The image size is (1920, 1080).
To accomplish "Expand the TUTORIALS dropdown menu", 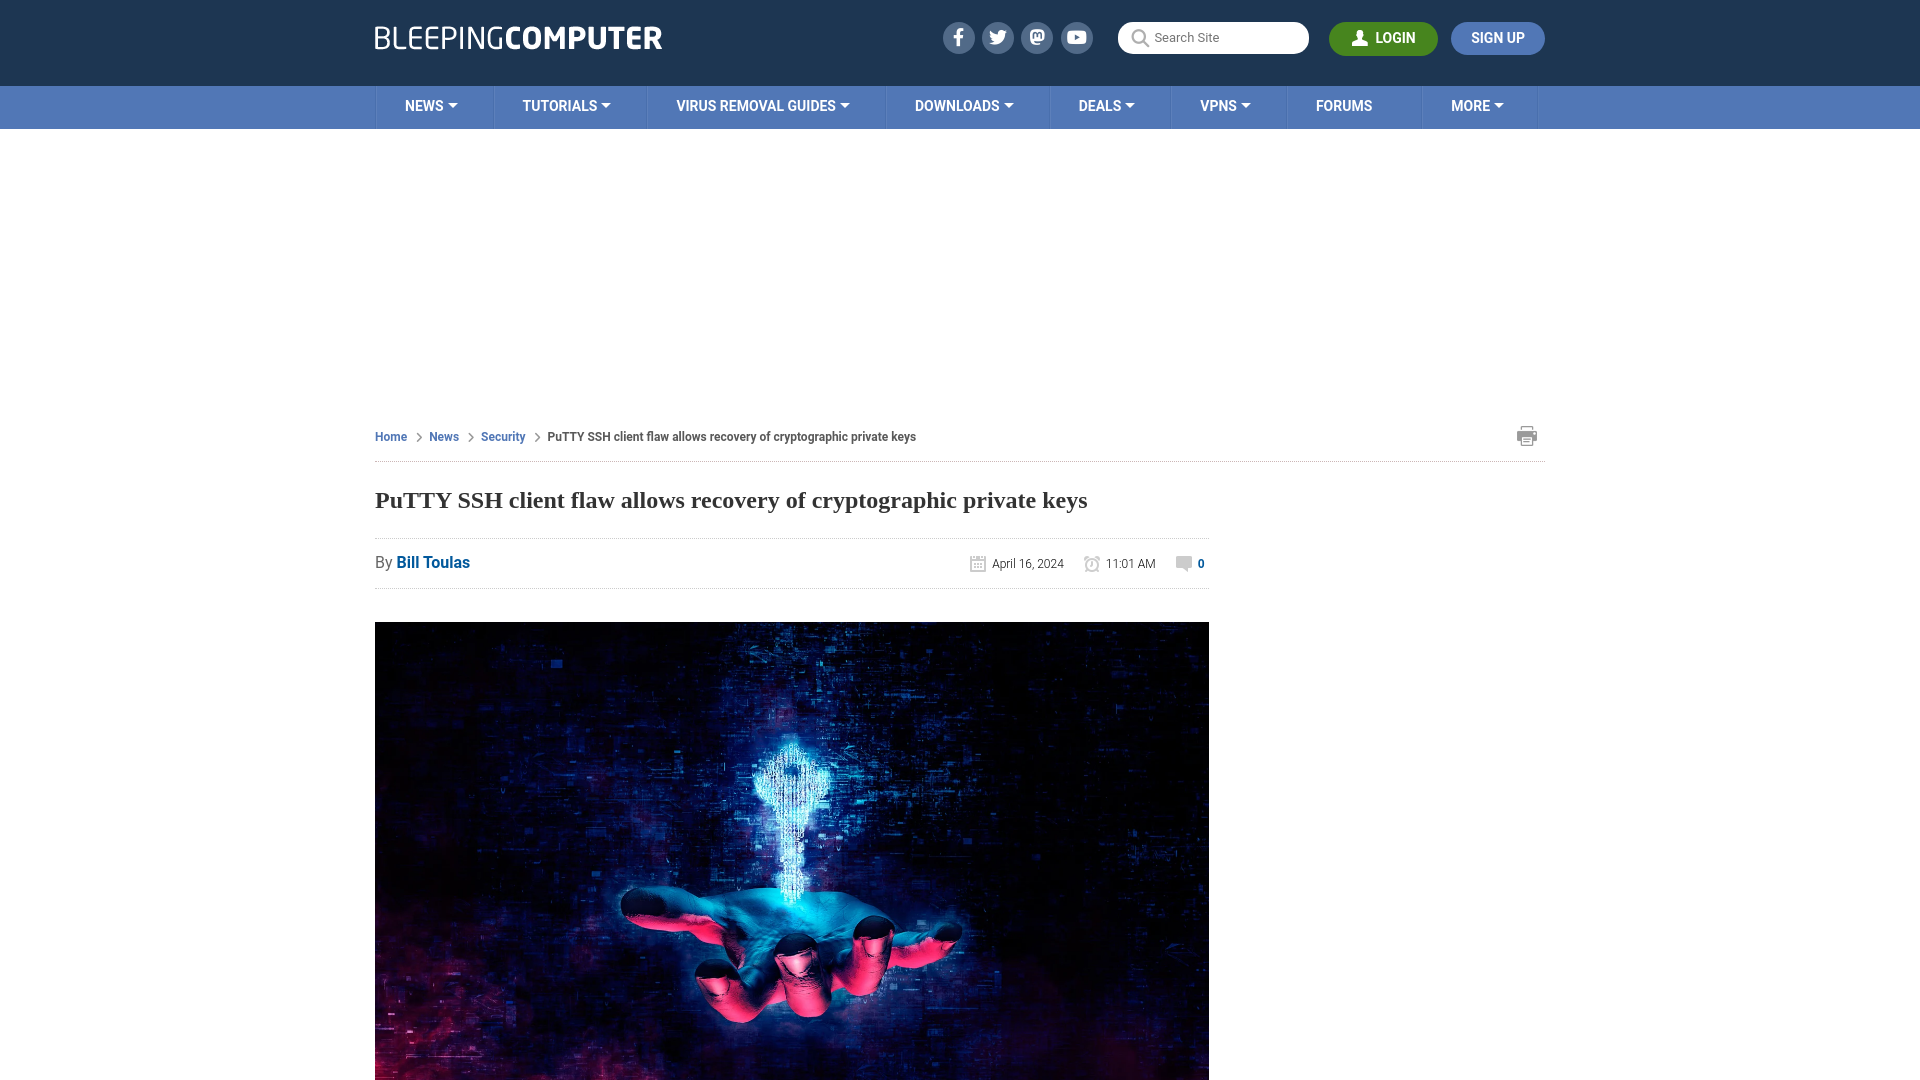I will click(x=566, y=107).
